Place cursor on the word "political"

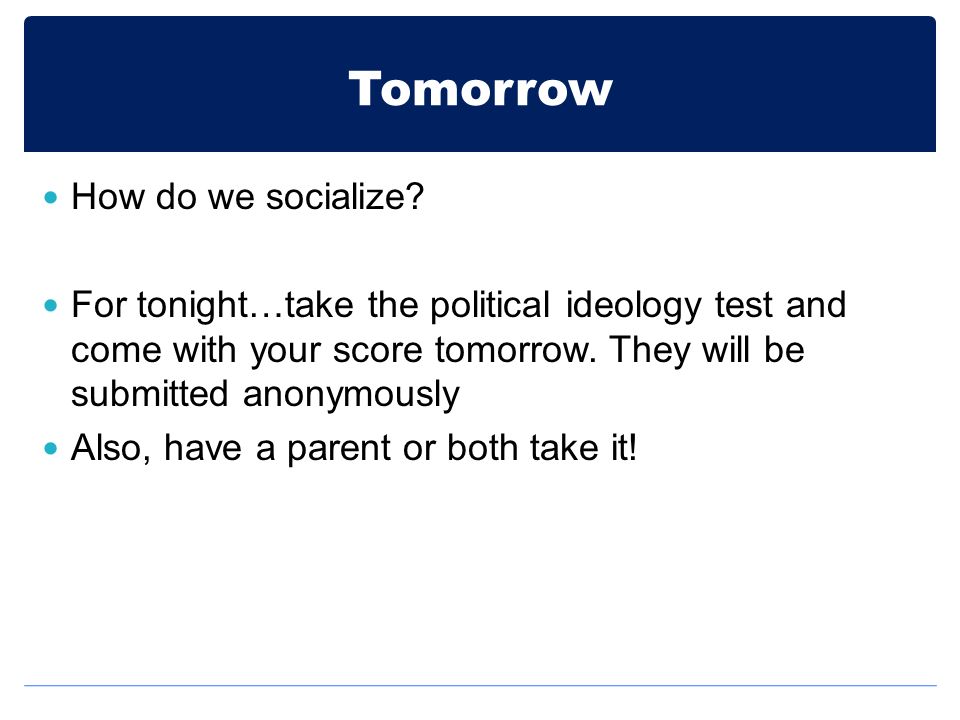point(490,305)
